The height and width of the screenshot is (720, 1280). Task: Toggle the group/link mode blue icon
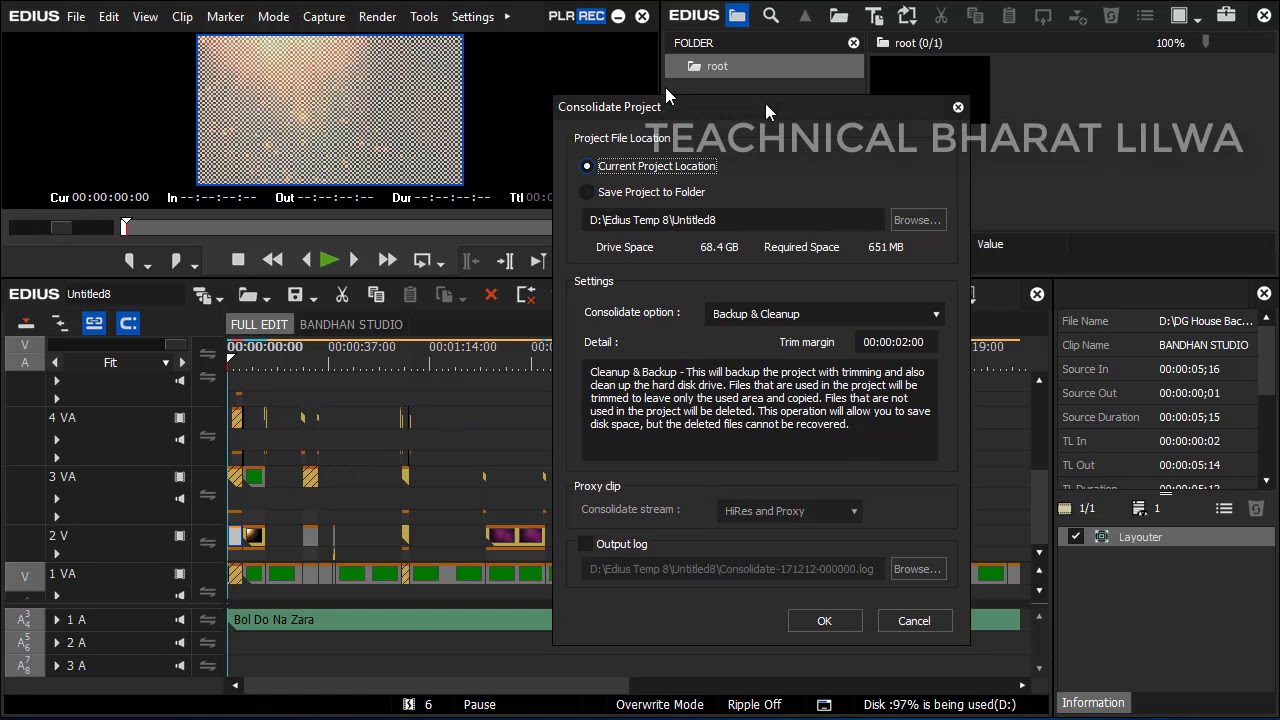(94, 323)
